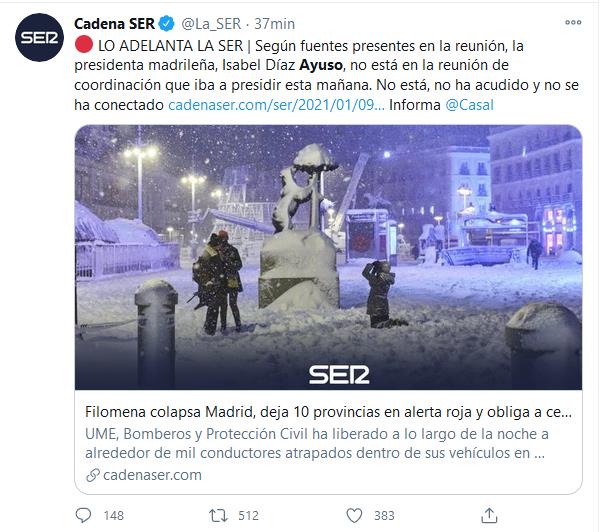The image size is (611, 532).
Task: Click the link chain icon beside cadenaser.com
Action: point(93,475)
